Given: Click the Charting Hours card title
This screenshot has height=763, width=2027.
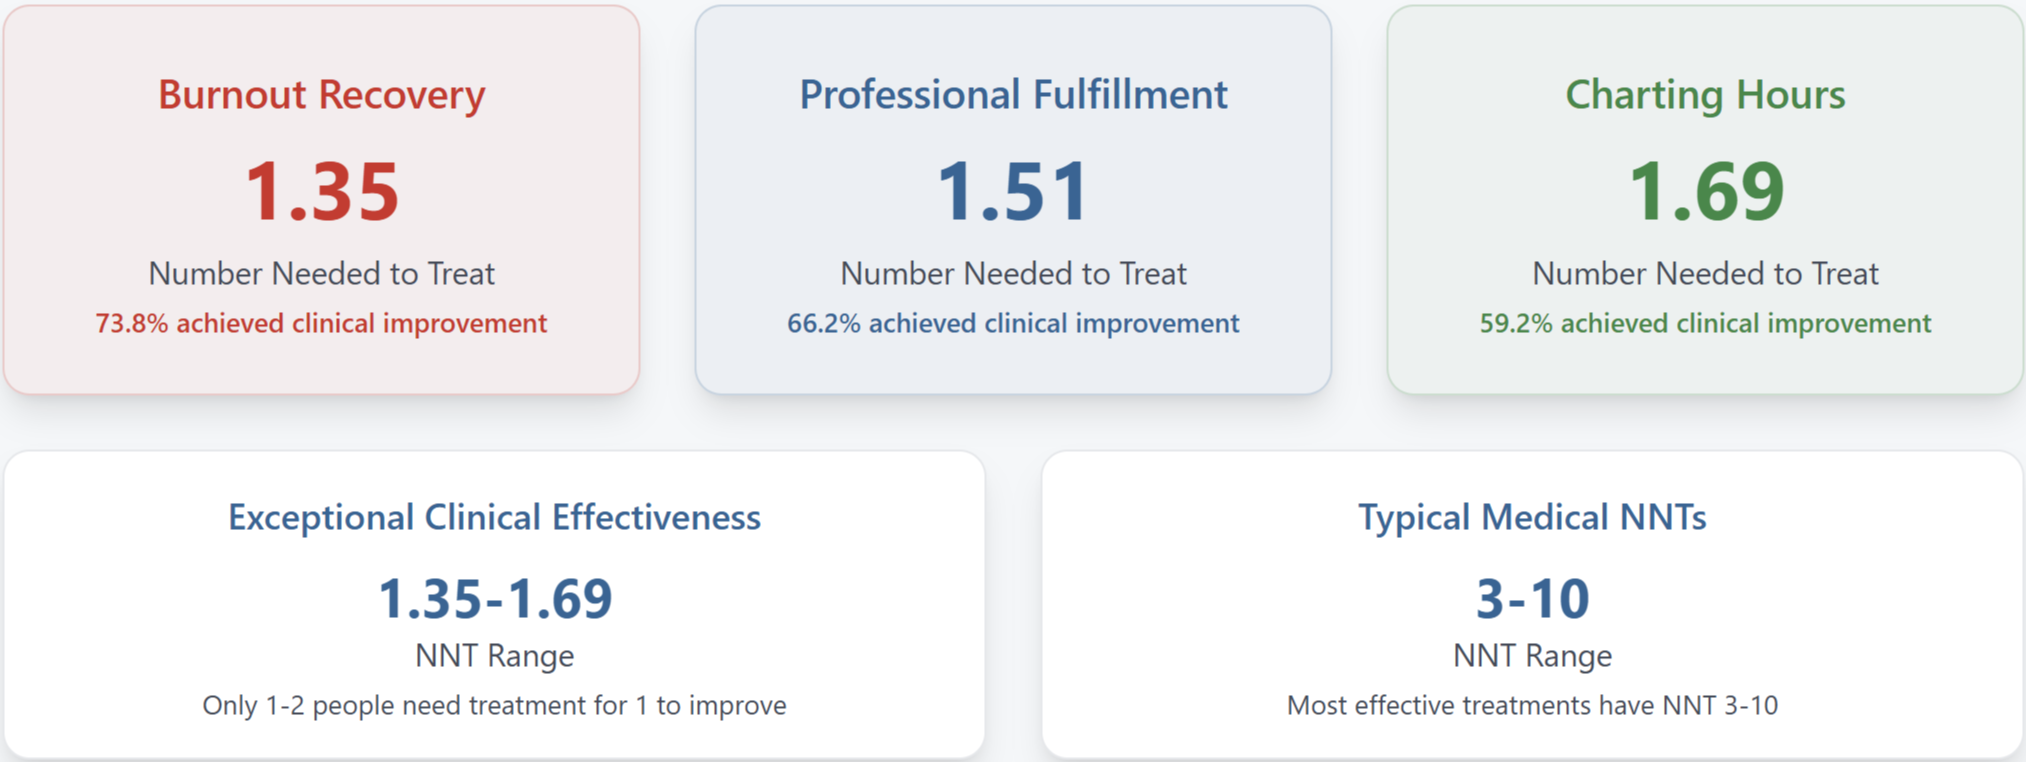Looking at the screenshot, I should pyautogui.click(x=1705, y=94).
